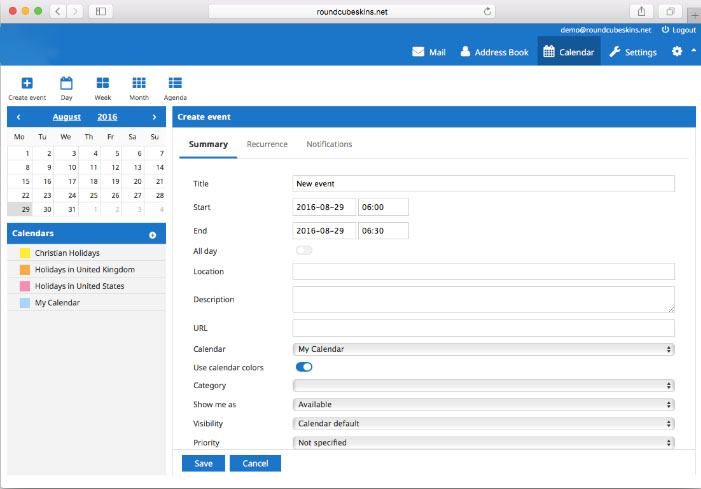Expand the Calendar dropdown
701x489 pixels.
click(x=483, y=349)
